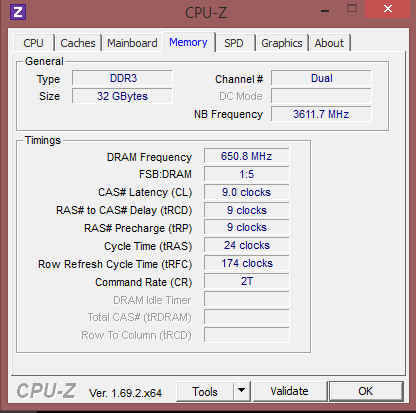The image size is (416, 413).
Task: Minimize the CPU-Z window
Action: pos(325,11)
